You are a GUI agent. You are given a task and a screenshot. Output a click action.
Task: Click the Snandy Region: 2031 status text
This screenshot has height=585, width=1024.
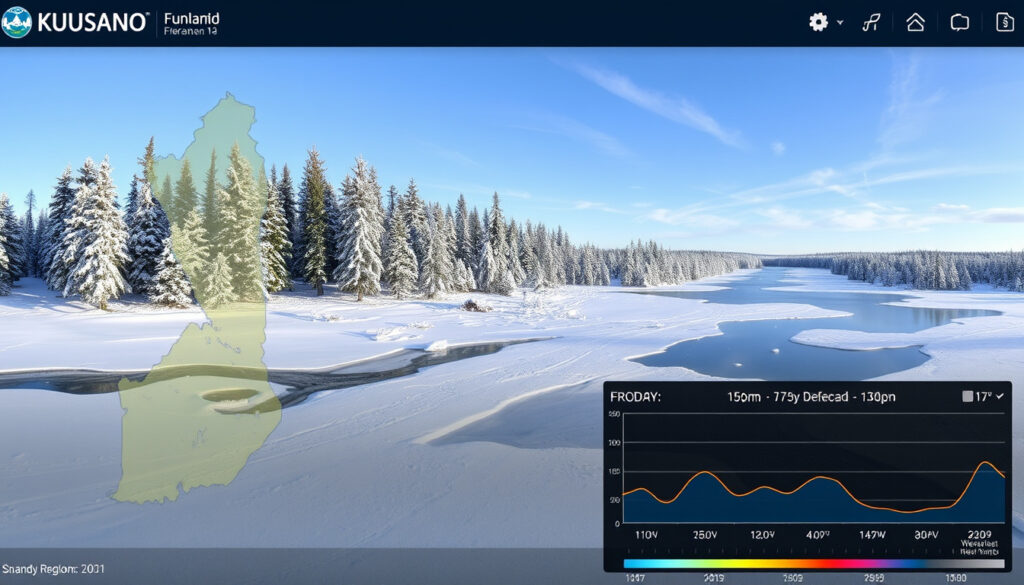click(x=53, y=569)
